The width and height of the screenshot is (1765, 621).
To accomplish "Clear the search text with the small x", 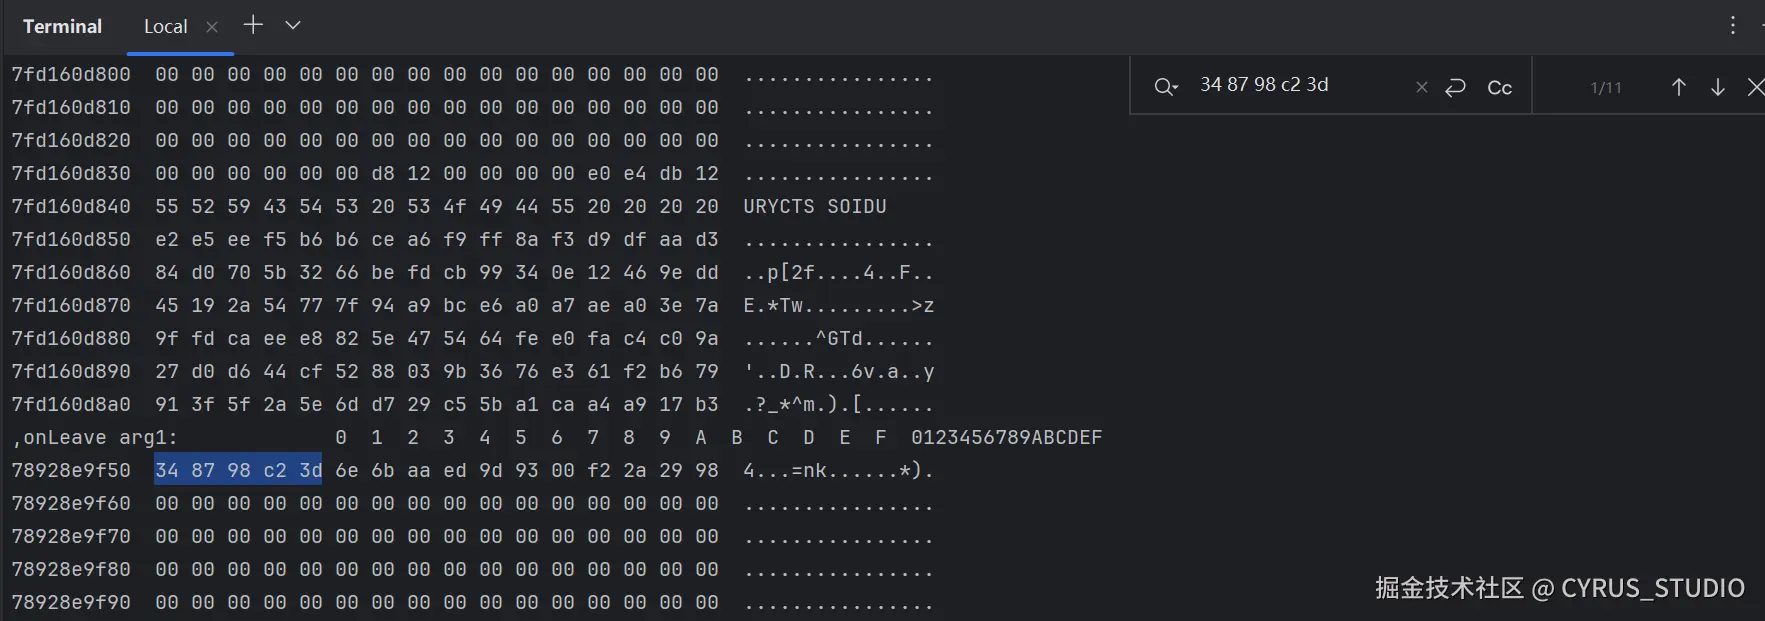I will (1422, 87).
